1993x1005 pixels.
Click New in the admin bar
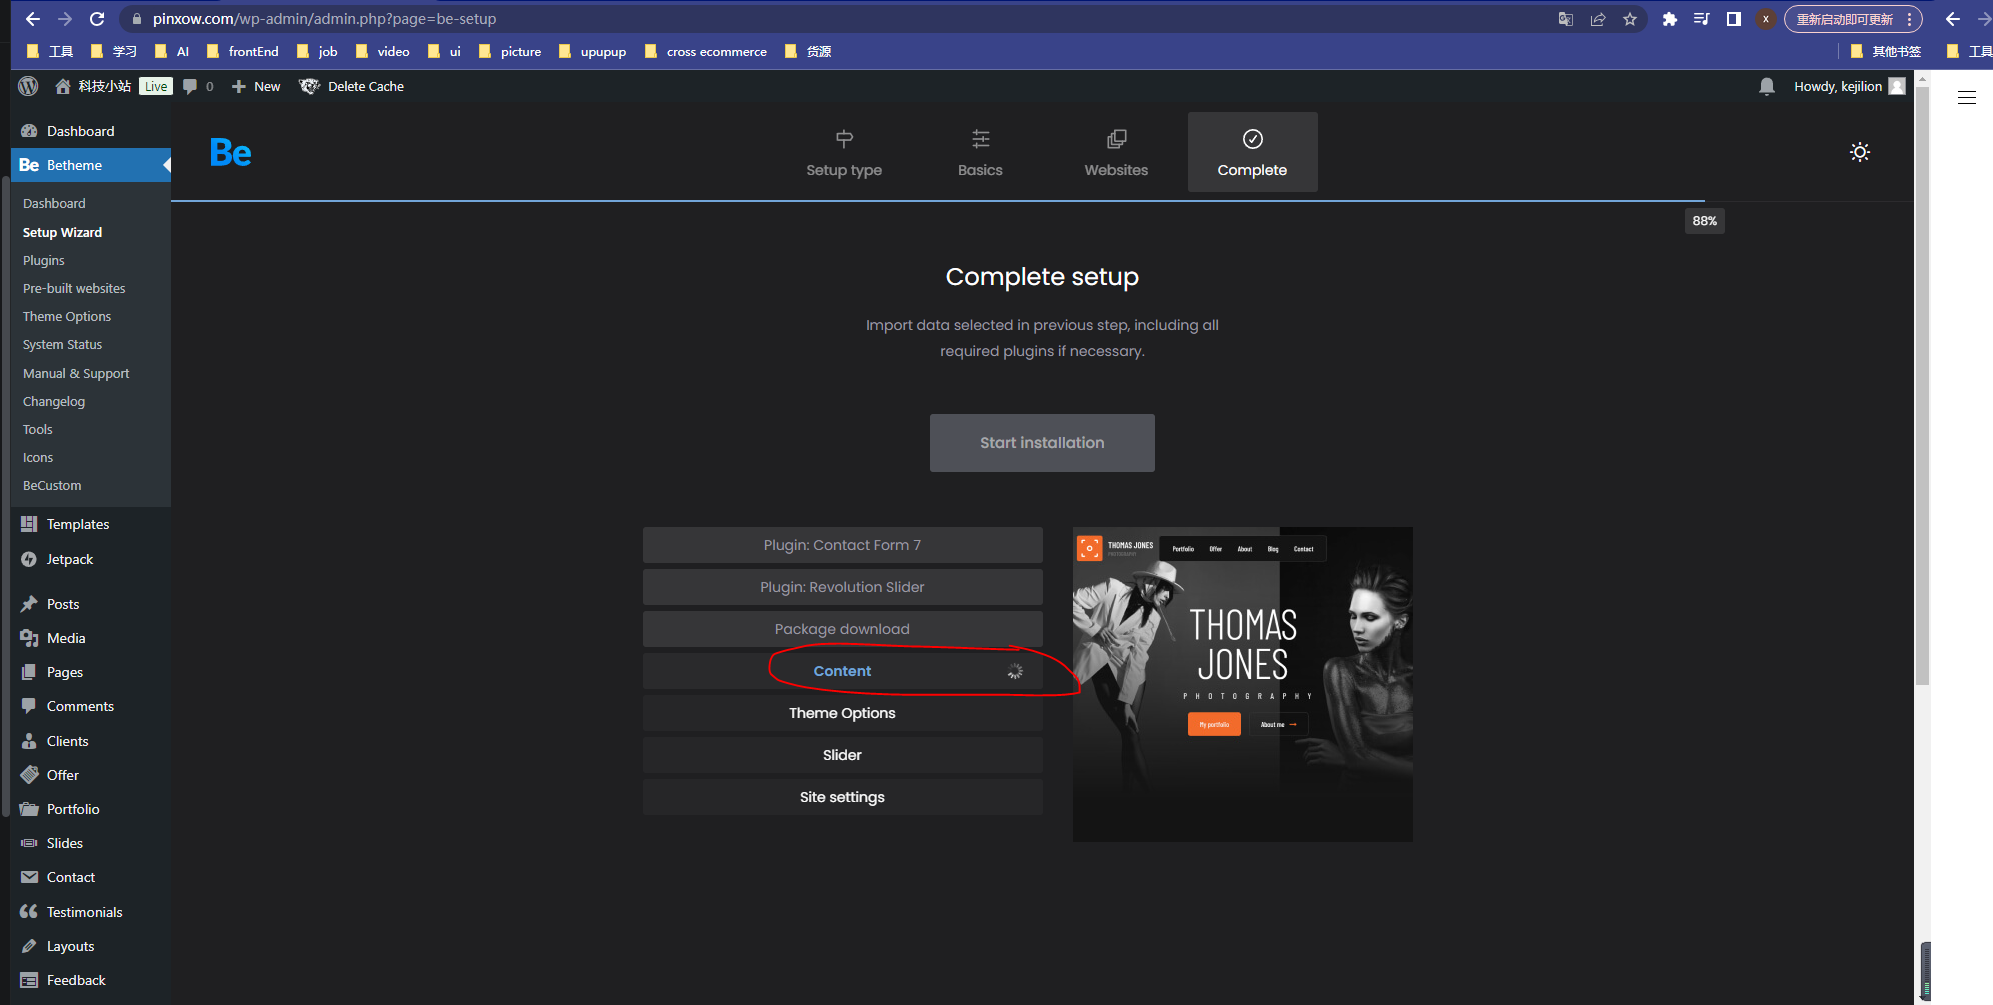pos(256,86)
